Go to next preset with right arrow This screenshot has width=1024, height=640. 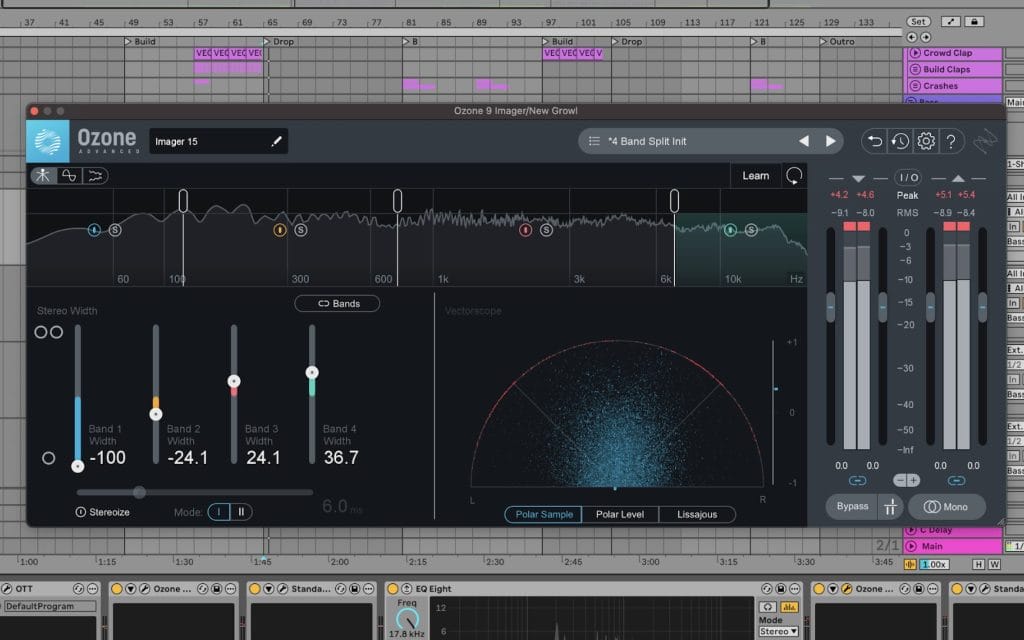click(x=830, y=141)
